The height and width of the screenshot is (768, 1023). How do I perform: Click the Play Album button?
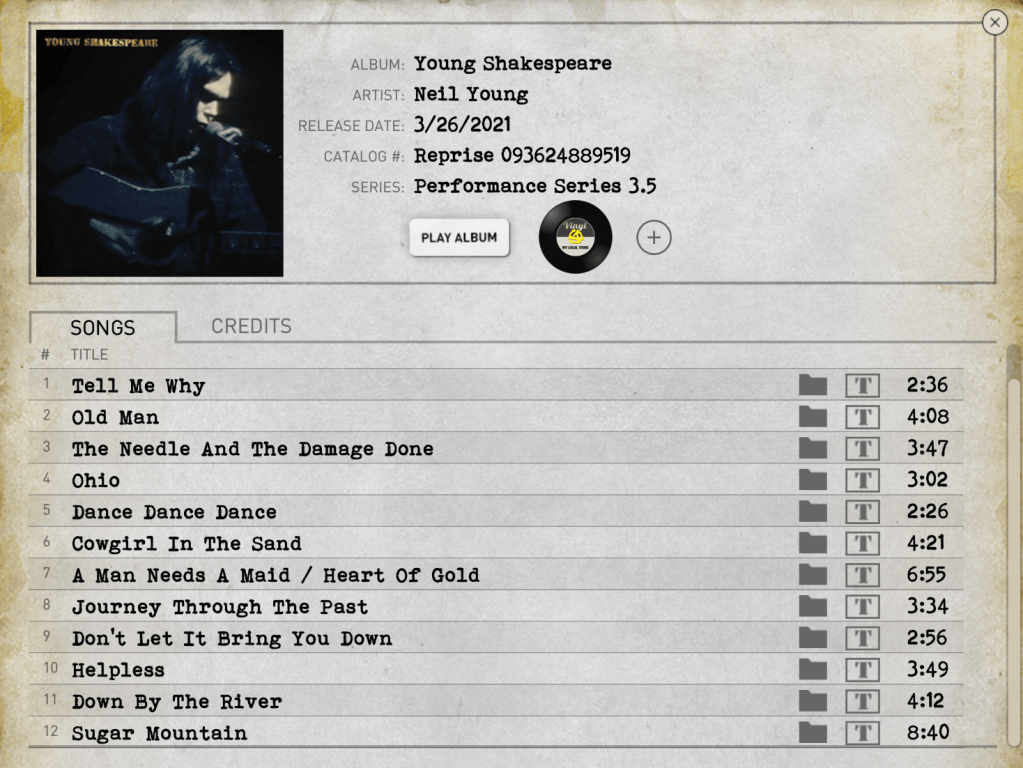459,238
